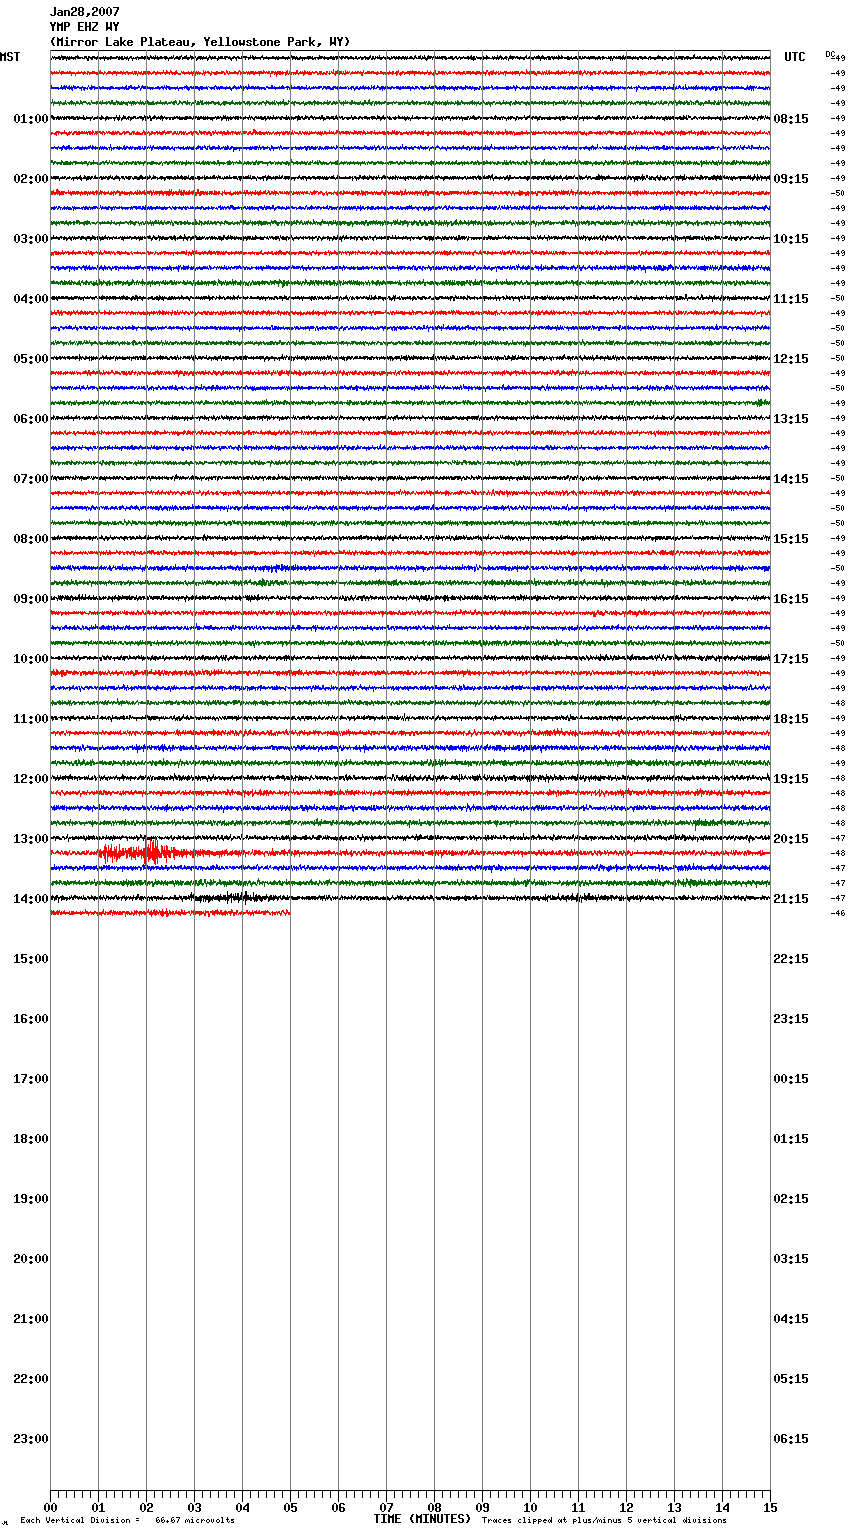Click the Traces clipped at plus/minus note
The image size is (850, 1534).
coord(604,1521)
